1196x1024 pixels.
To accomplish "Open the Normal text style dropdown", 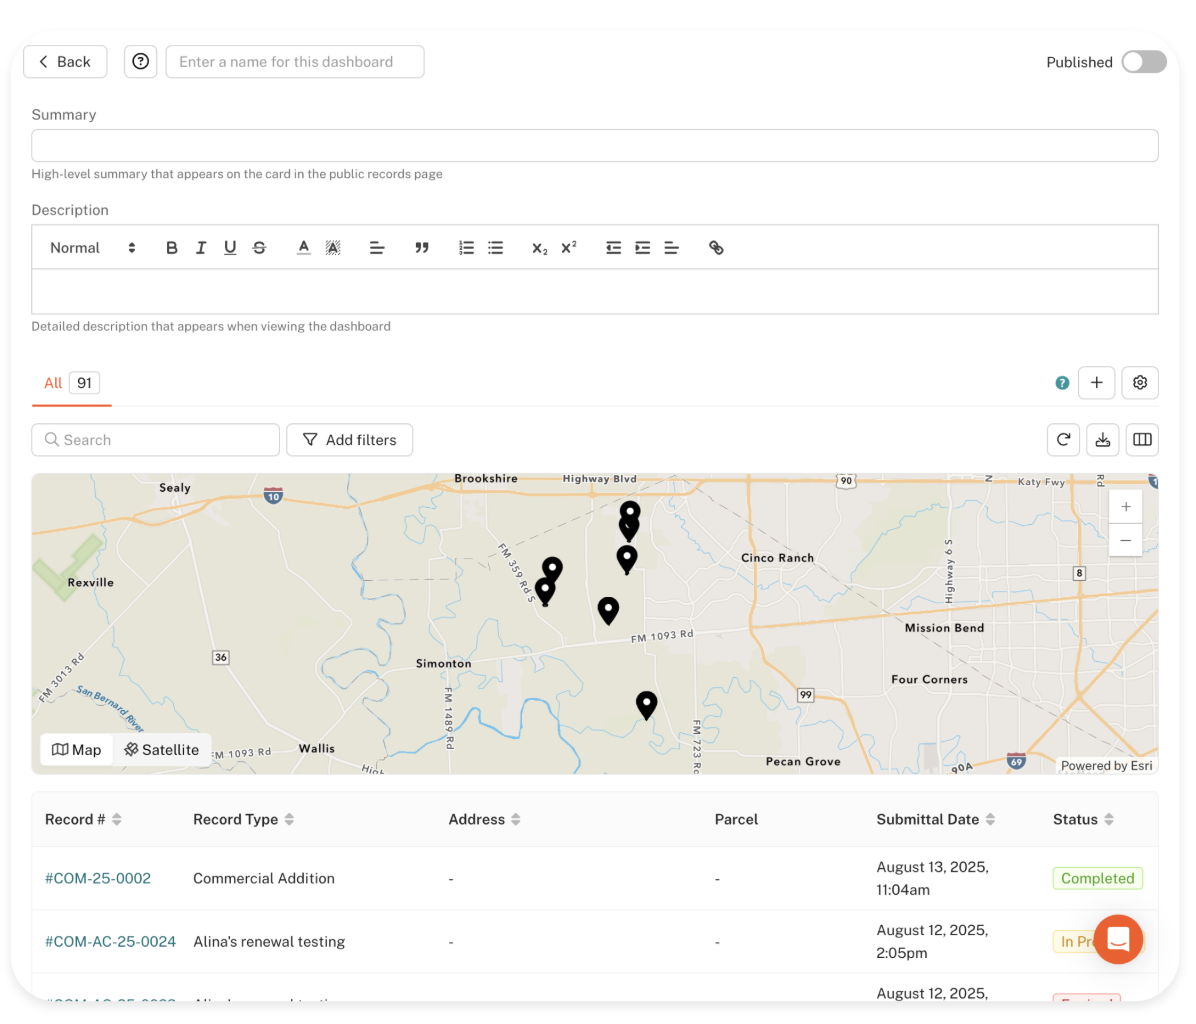I will pyautogui.click(x=92, y=248).
